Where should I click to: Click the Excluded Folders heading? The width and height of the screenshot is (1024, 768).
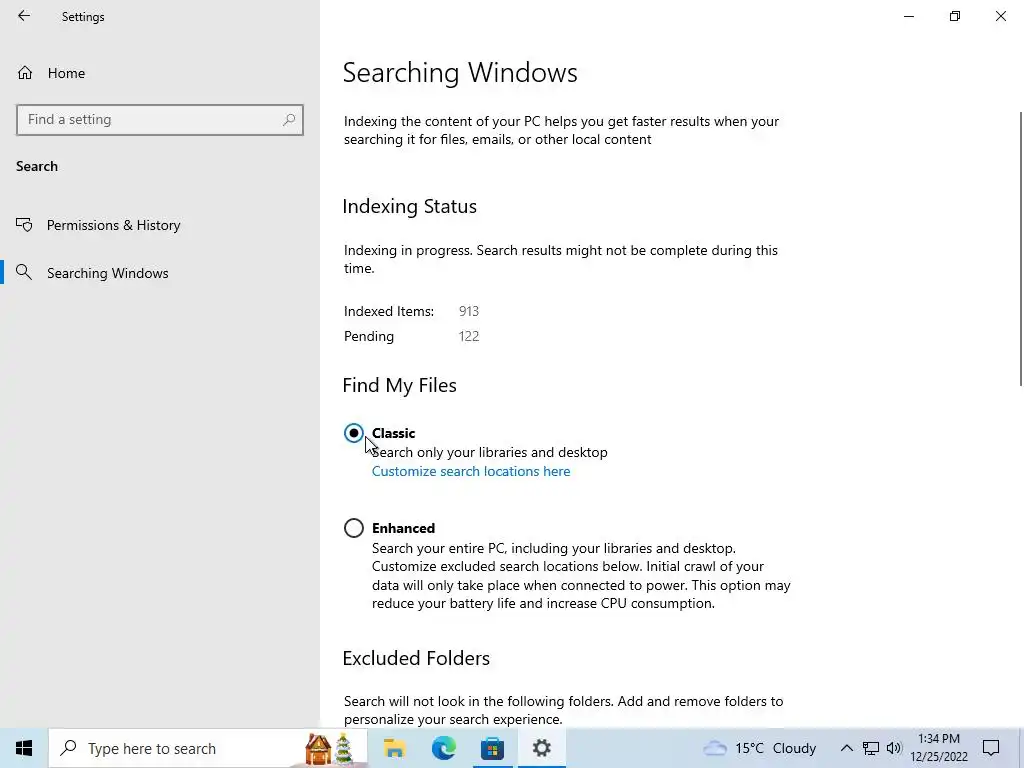pos(416,658)
